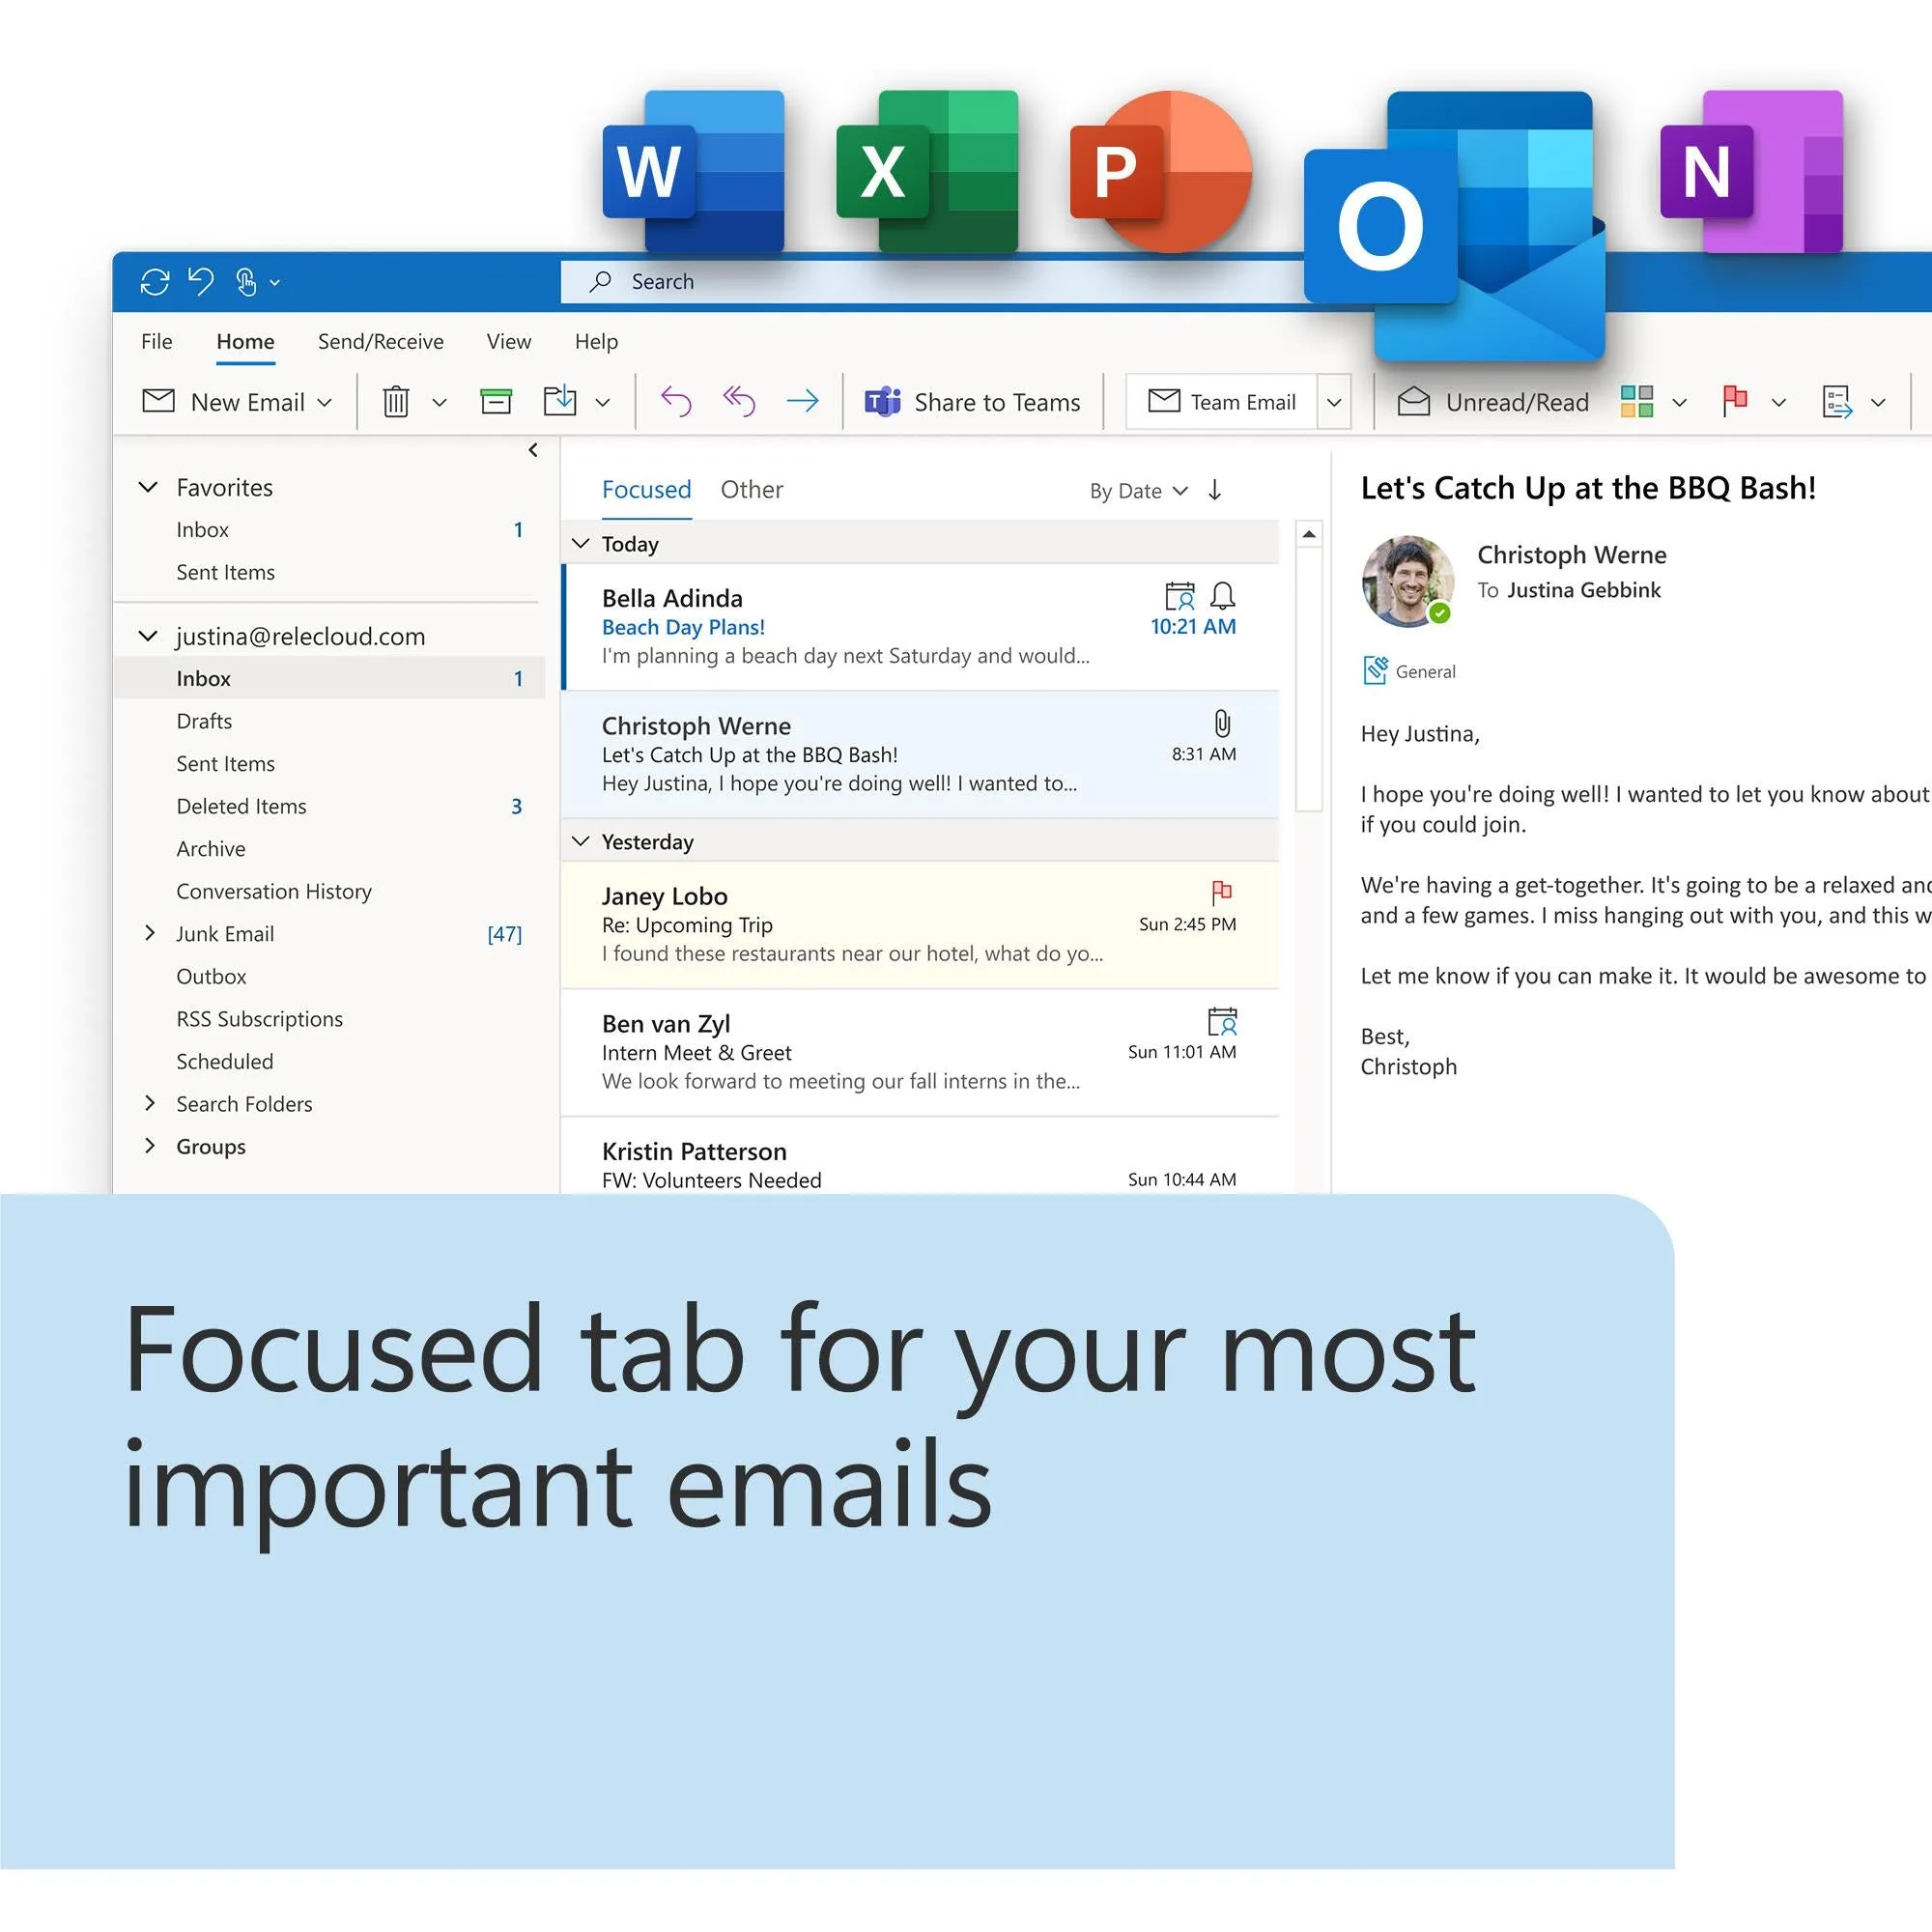
Task: Click the General sensitivity label icon
Action: tap(1375, 670)
